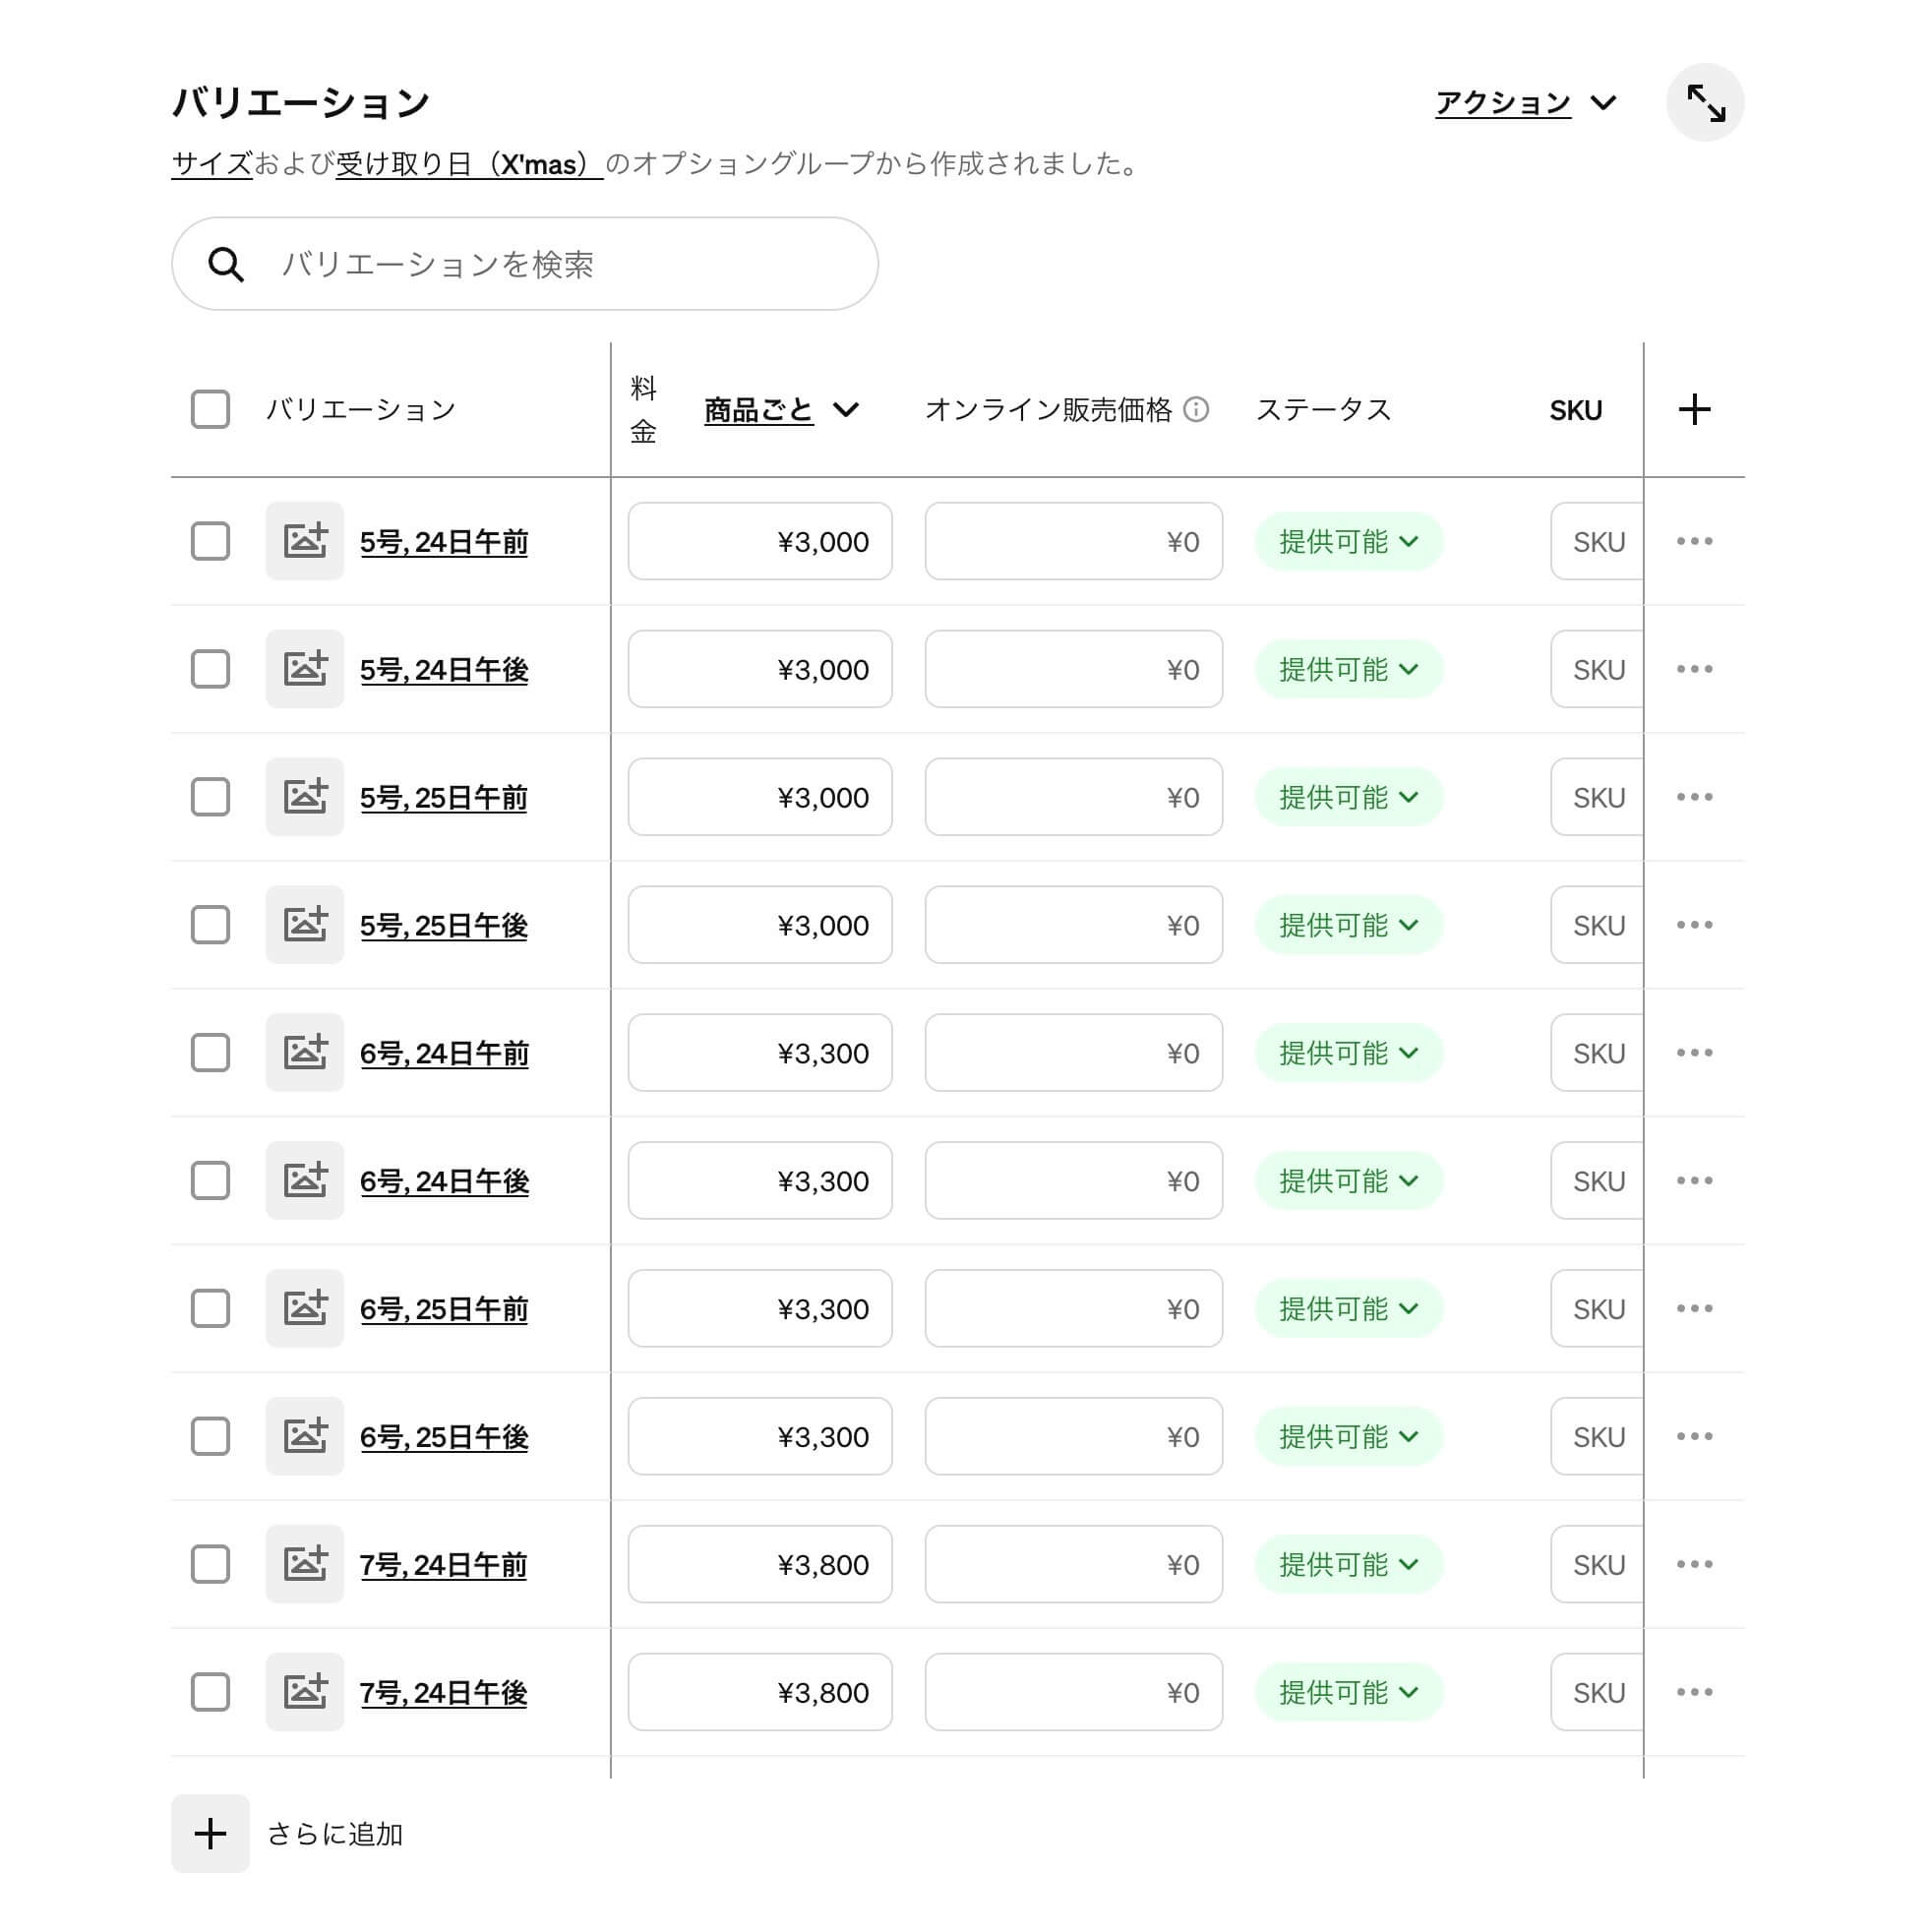Click the info icon beside オンライン販売価格

[x=1196, y=409]
